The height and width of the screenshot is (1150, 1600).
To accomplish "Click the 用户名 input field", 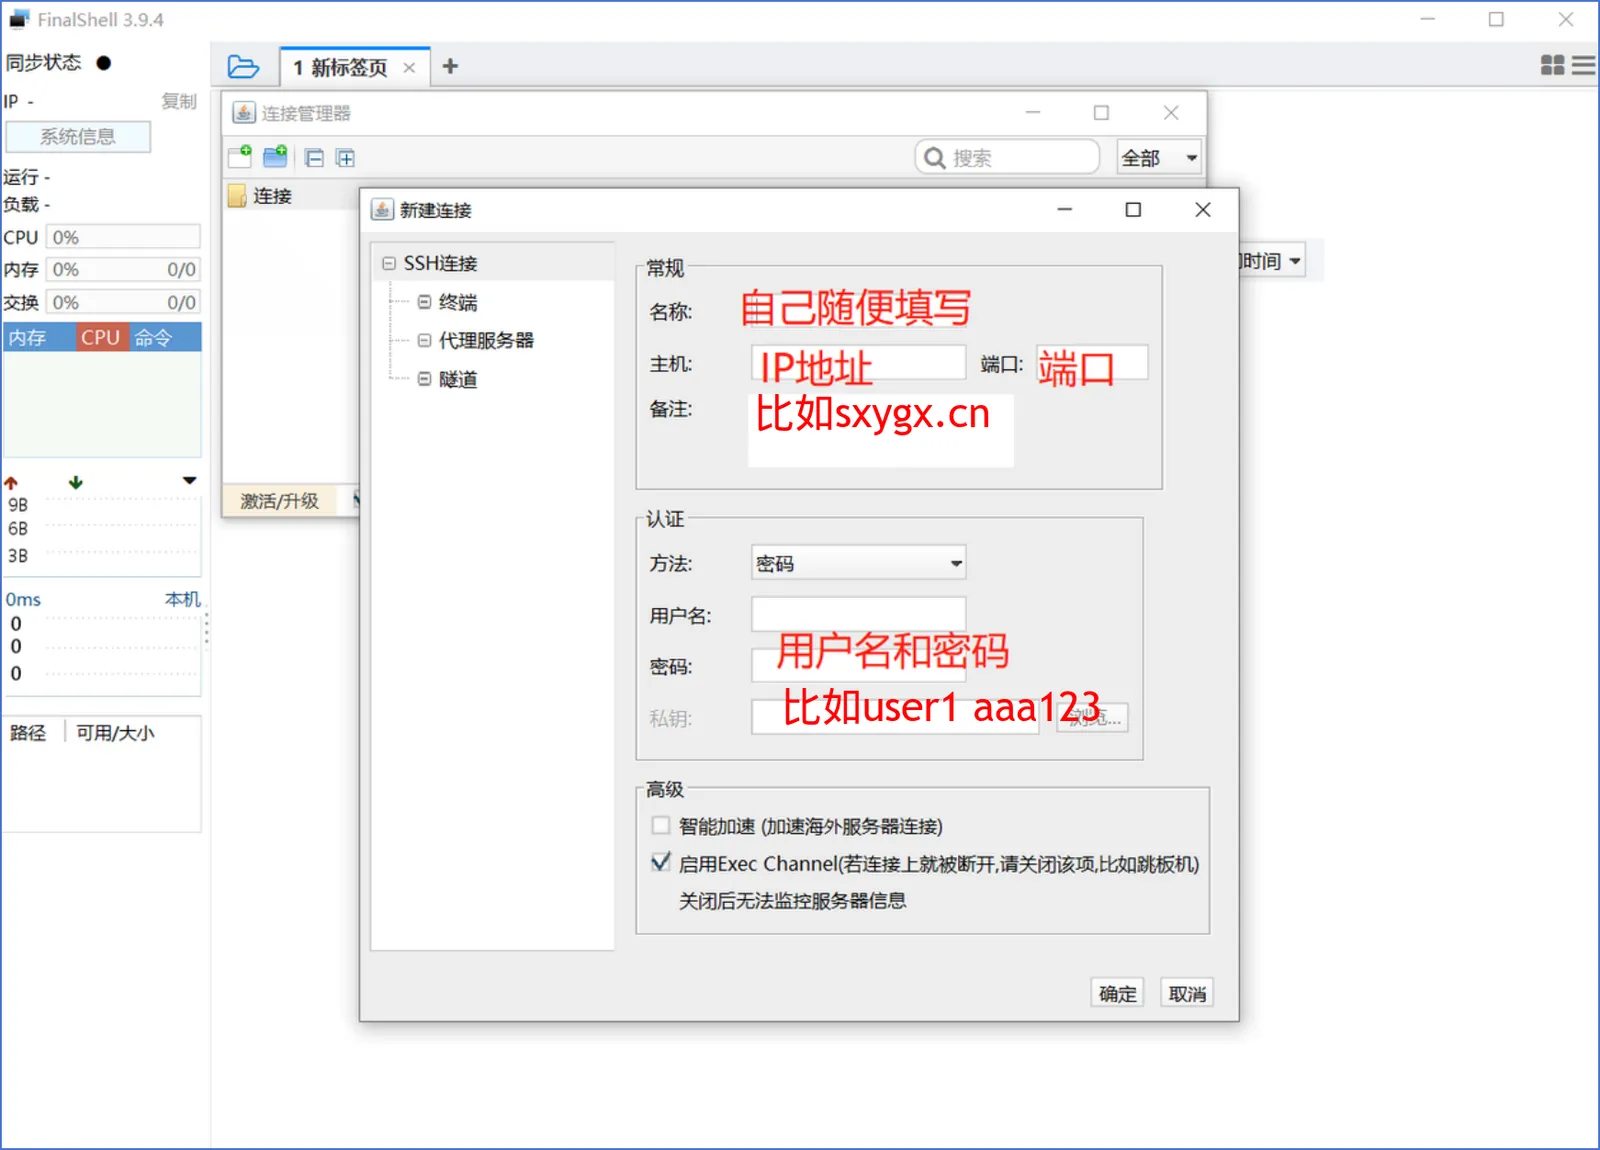I will tap(858, 614).
